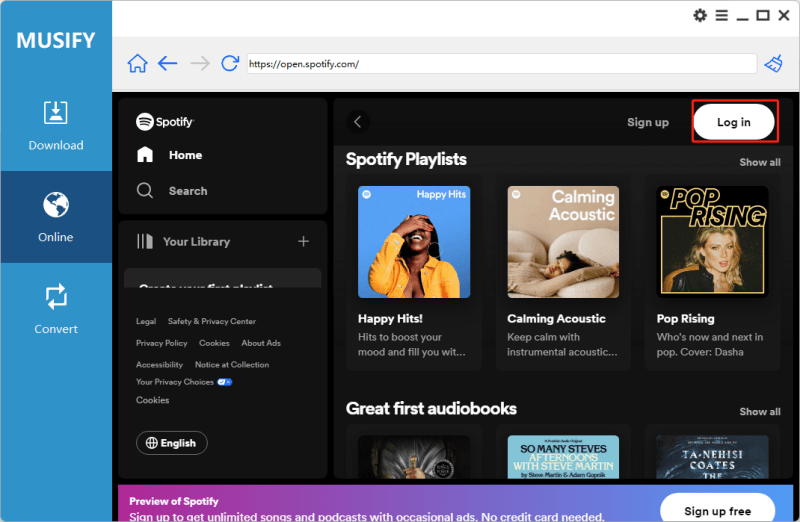This screenshot has height=522, width=800.
Task: Open the hamburger menu in title bar
Action: tap(721, 15)
